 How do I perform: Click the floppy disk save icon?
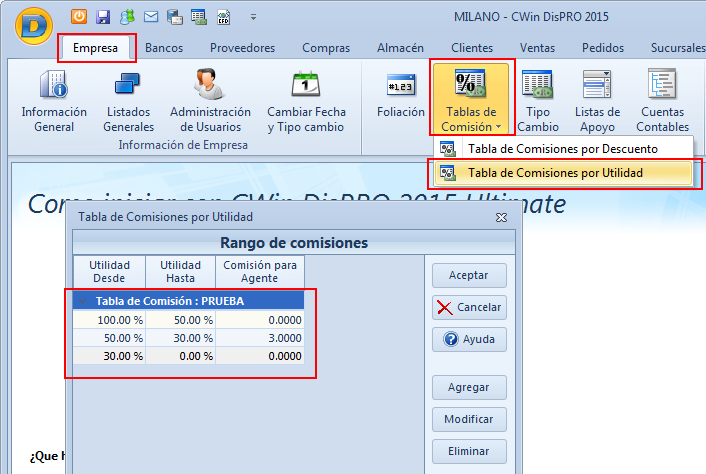tap(103, 16)
